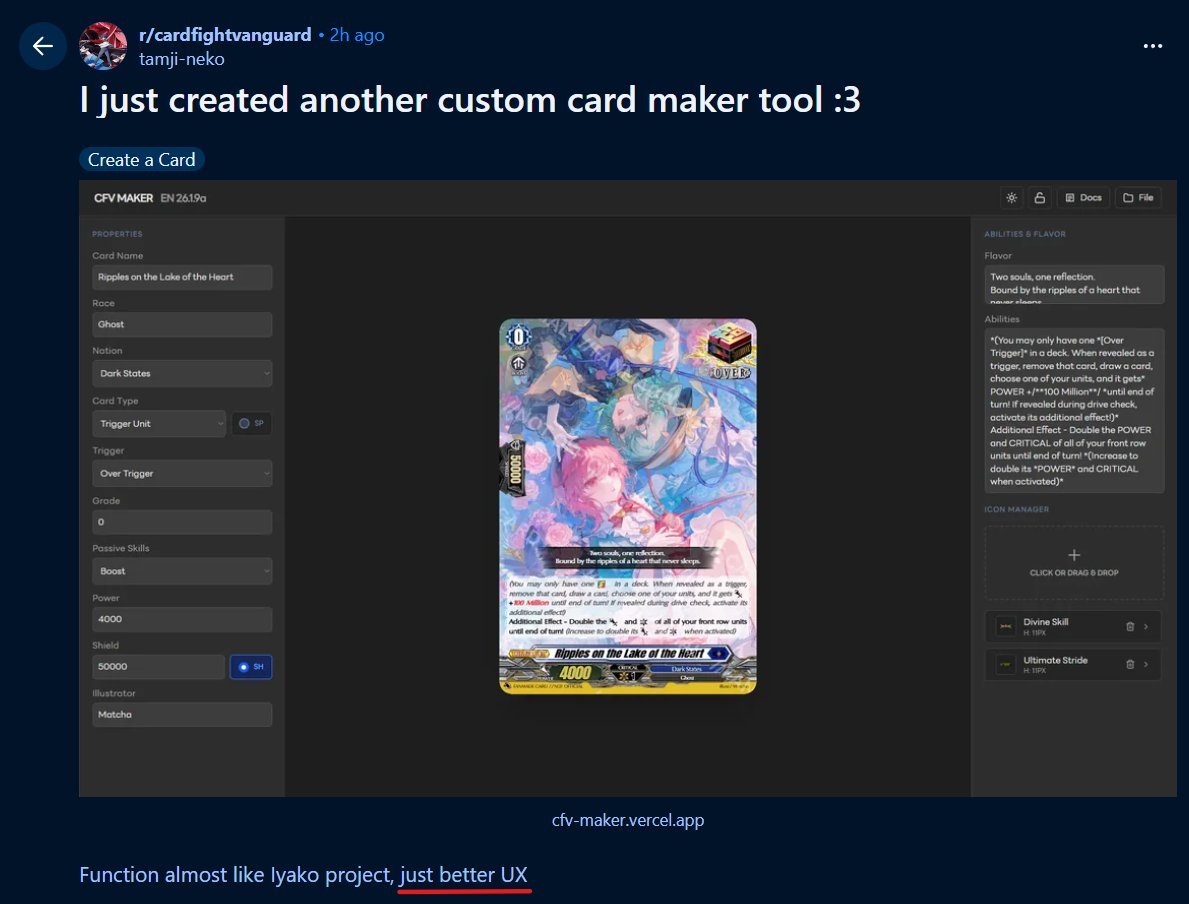This screenshot has height=904, width=1189.
Task: Open the subreddit avatar of r/cardfightvanguard
Action: (x=103, y=46)
